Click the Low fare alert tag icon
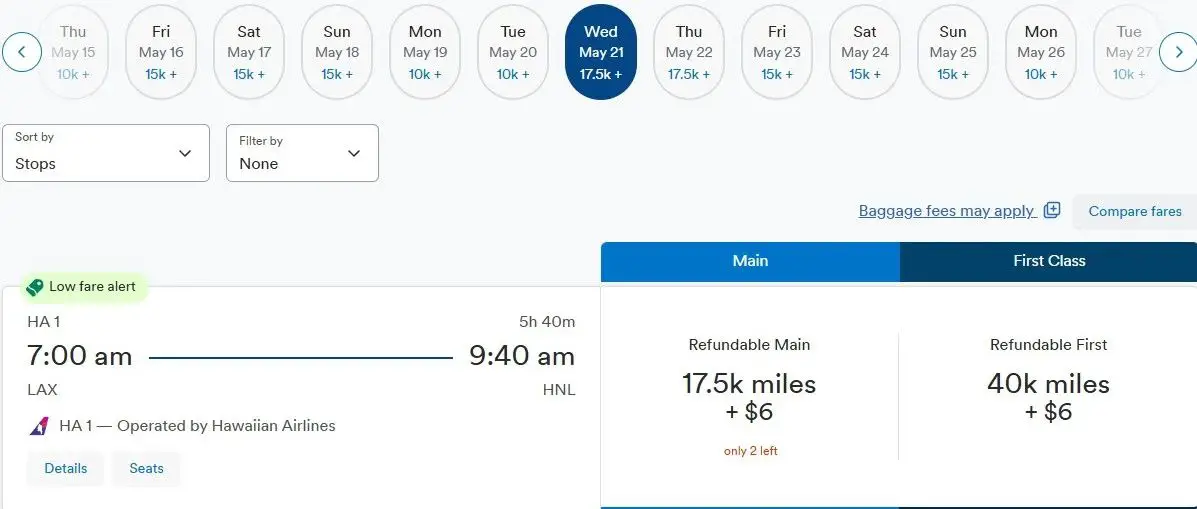Viewport: 1197px width, 509px height. [35, 287]
